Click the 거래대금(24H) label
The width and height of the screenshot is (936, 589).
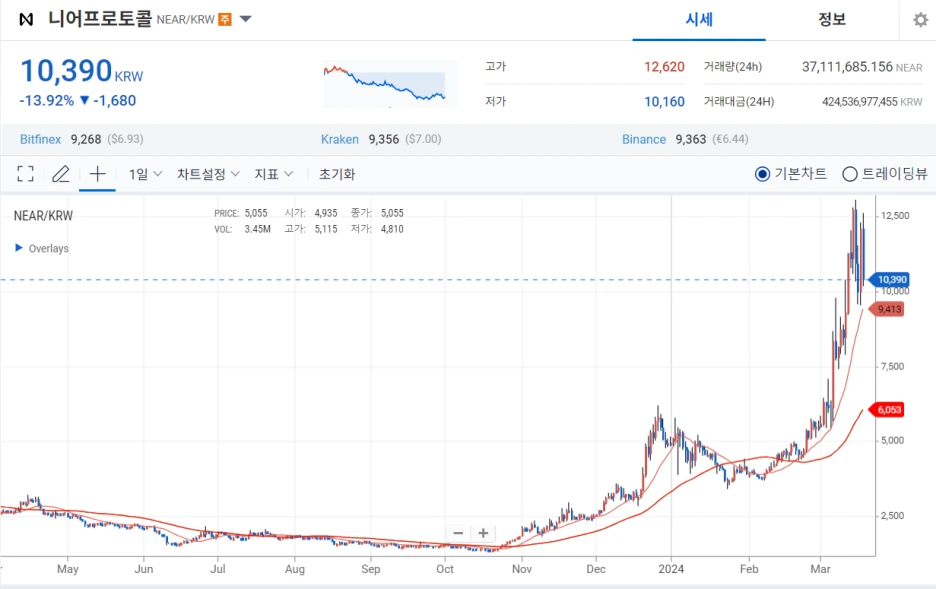click(738, 101)
